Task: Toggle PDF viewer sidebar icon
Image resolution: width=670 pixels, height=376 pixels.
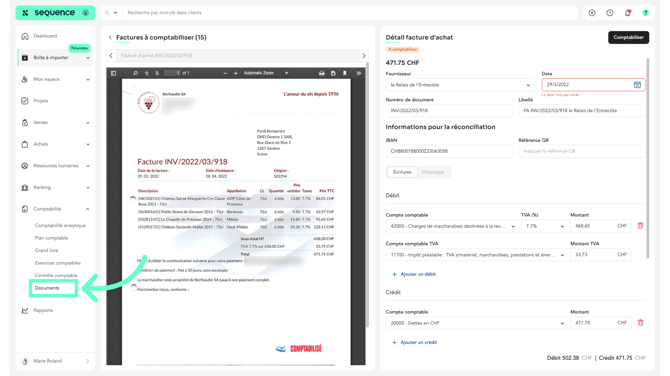Action: [114, 73]
